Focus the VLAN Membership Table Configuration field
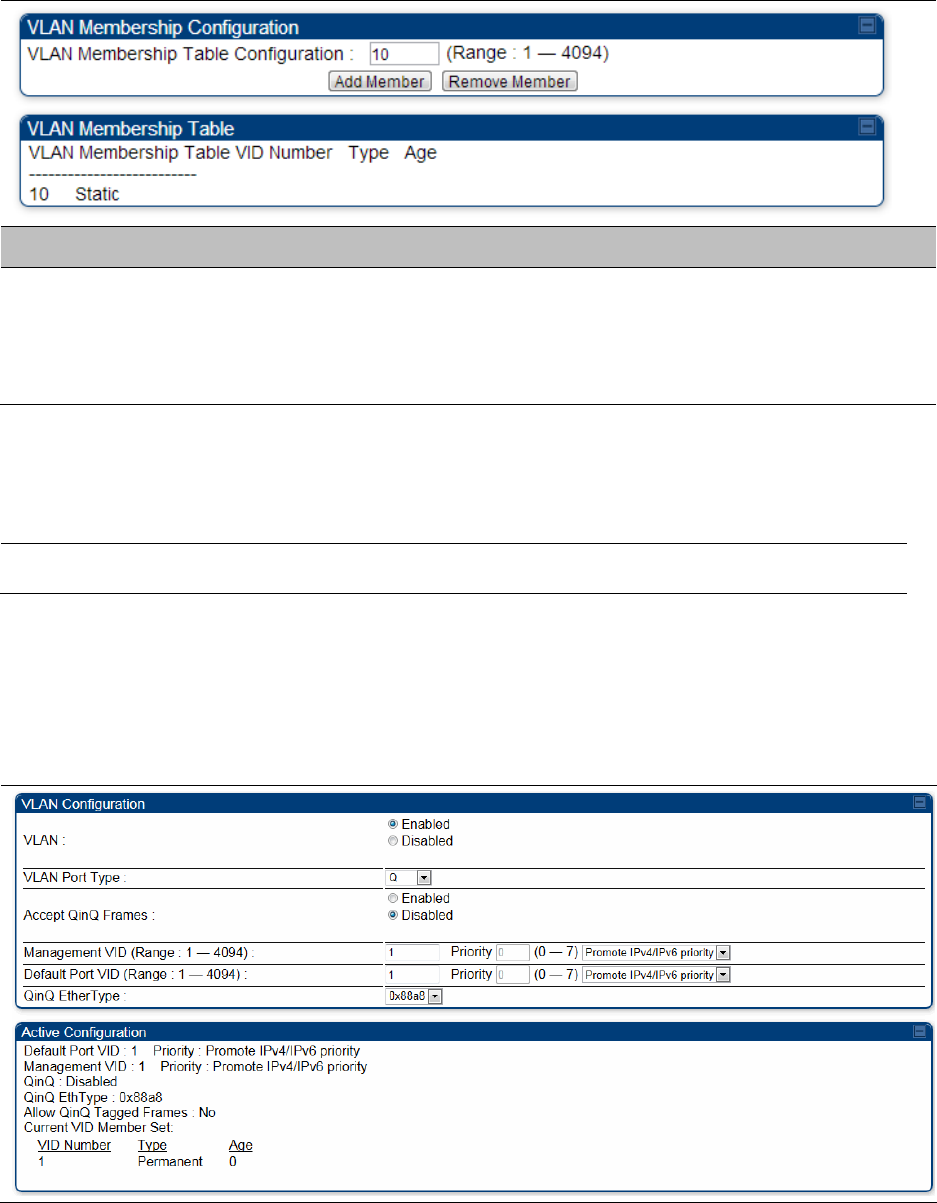 [x=404, y=53]
